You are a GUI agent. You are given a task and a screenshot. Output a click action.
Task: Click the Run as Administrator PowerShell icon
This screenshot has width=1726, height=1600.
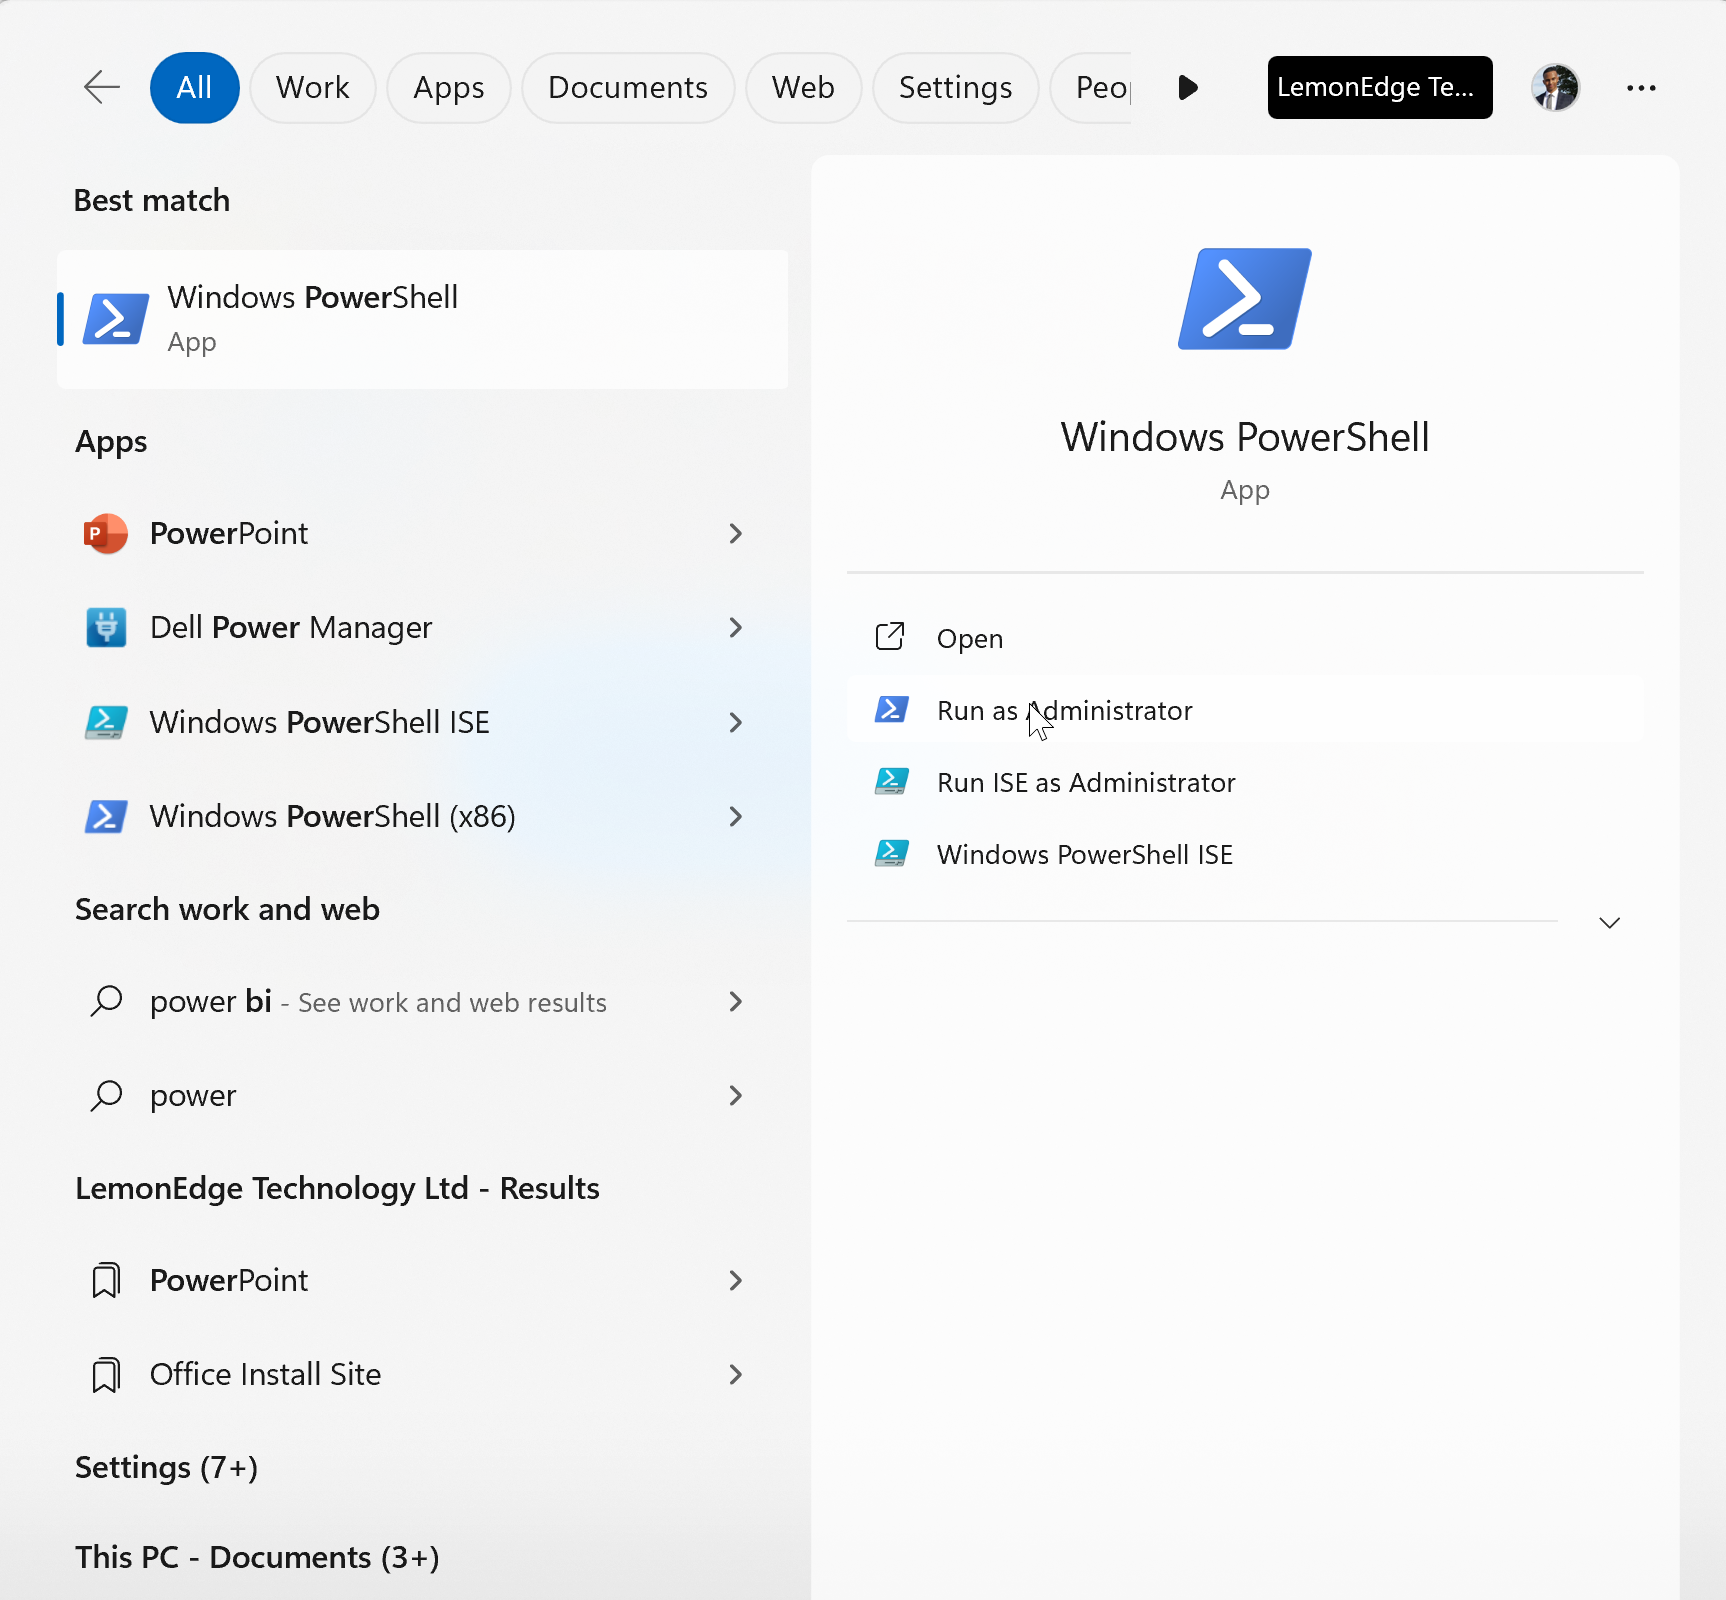pyautogui.click(x=891, y=709)
